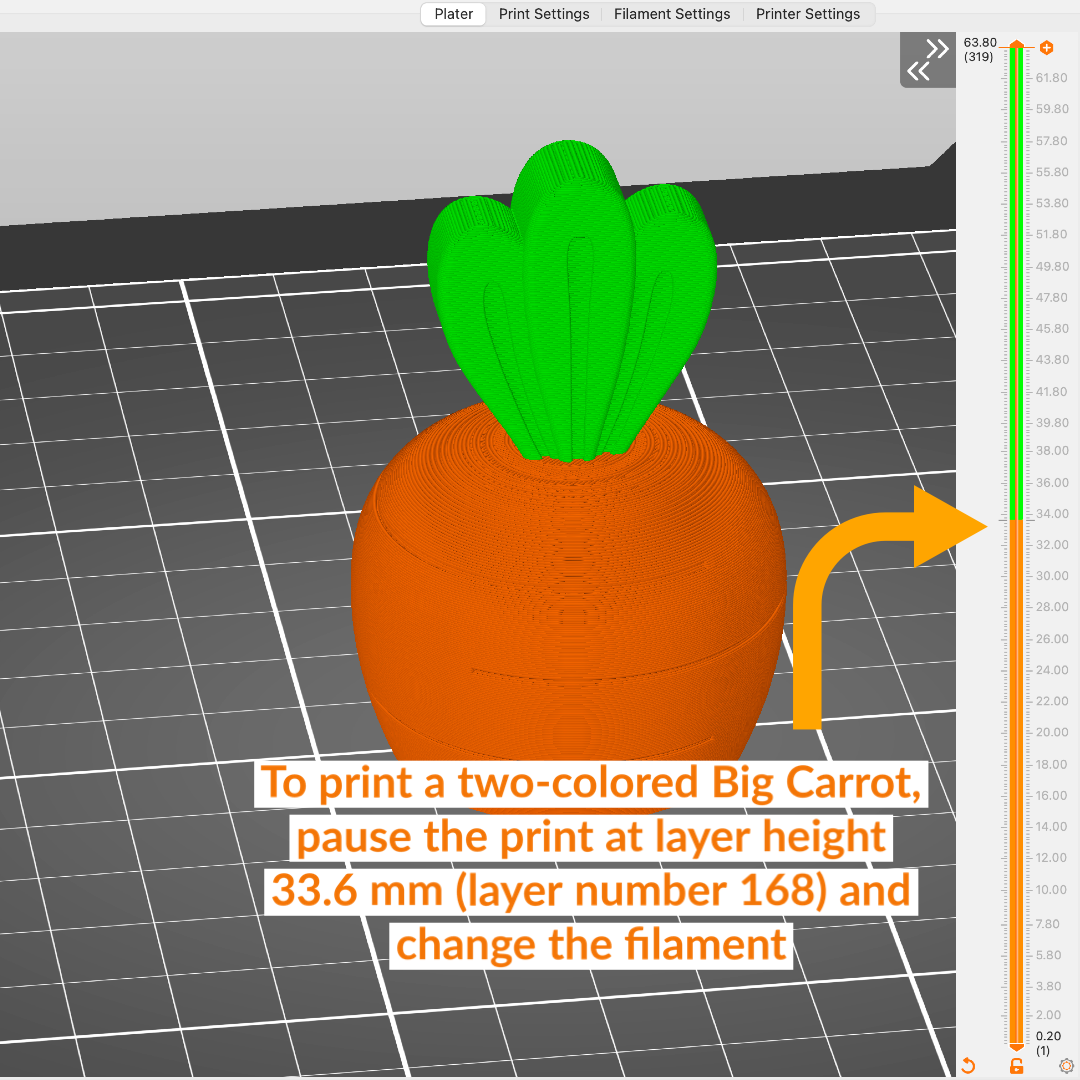Click the lower double chevron arrow icon
Screen dimensions: 1080x1080
click(919, 72)
